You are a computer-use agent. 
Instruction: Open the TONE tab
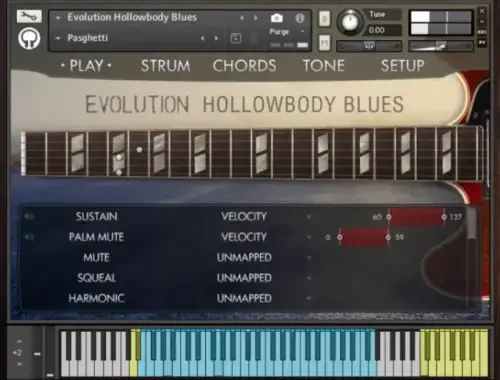(324, 66)
